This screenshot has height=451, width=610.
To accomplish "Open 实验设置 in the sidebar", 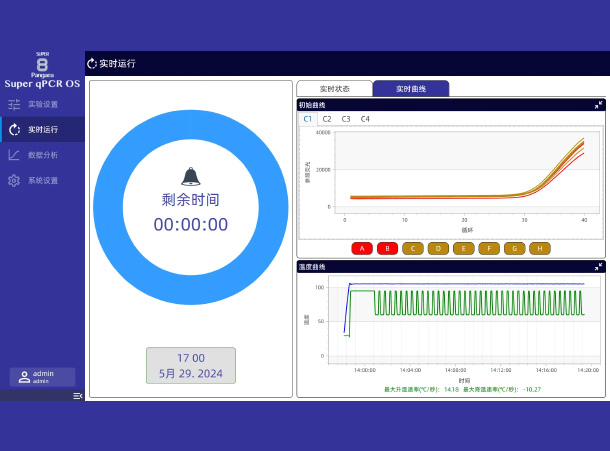I will point(42,104).
